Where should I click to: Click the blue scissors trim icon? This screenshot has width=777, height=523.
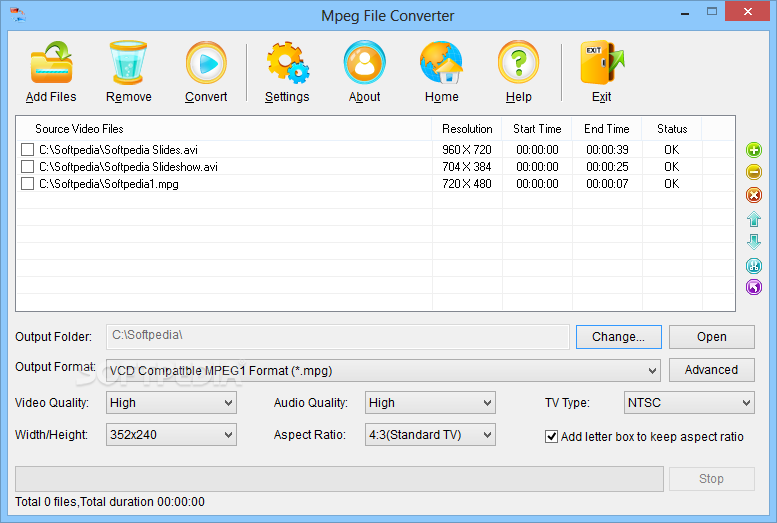point(754,266)
